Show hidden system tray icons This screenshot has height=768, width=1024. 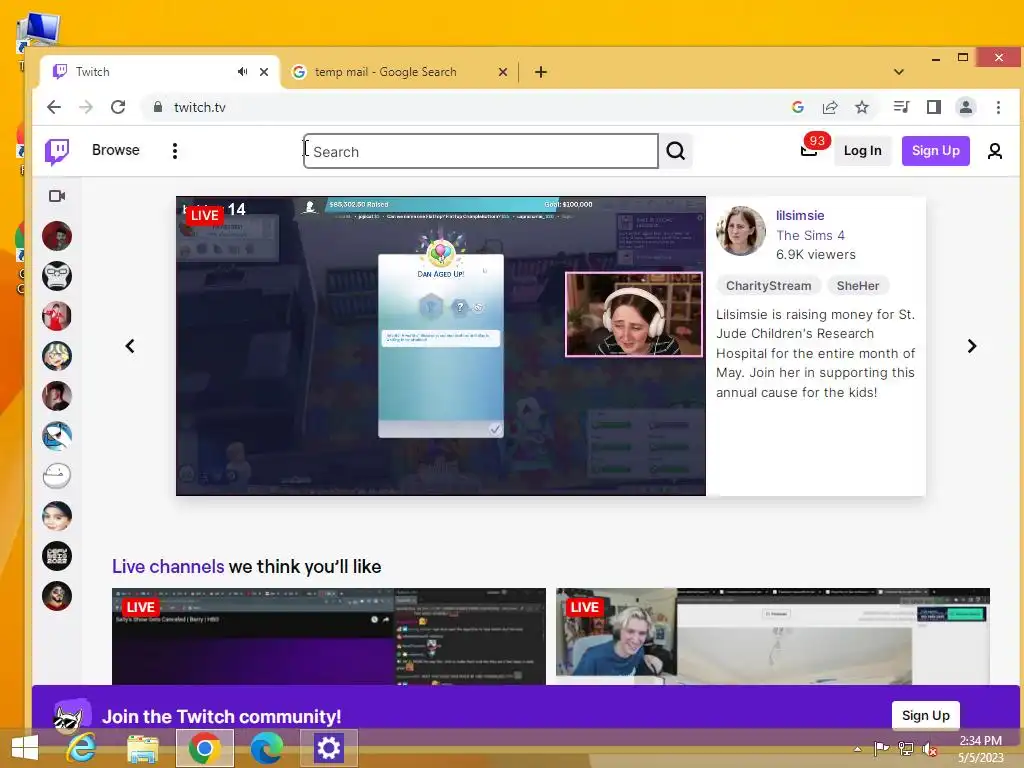click(857, 749)
